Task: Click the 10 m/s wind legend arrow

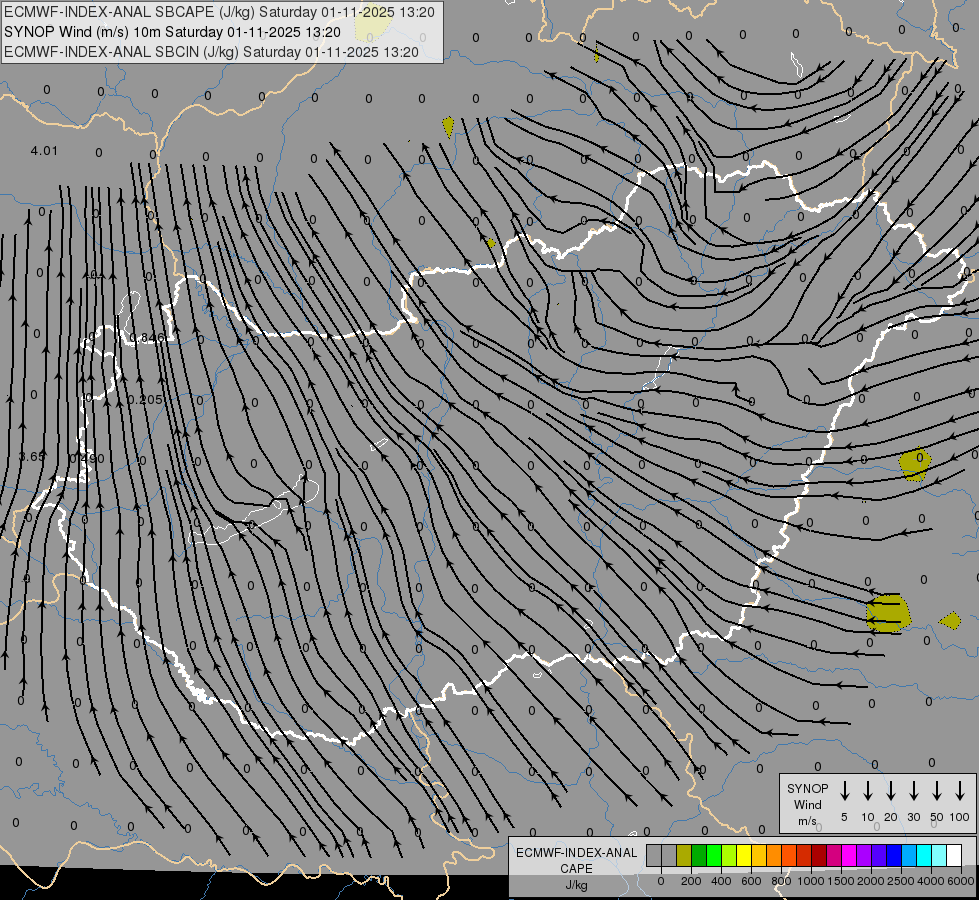Action: [867, 790]
